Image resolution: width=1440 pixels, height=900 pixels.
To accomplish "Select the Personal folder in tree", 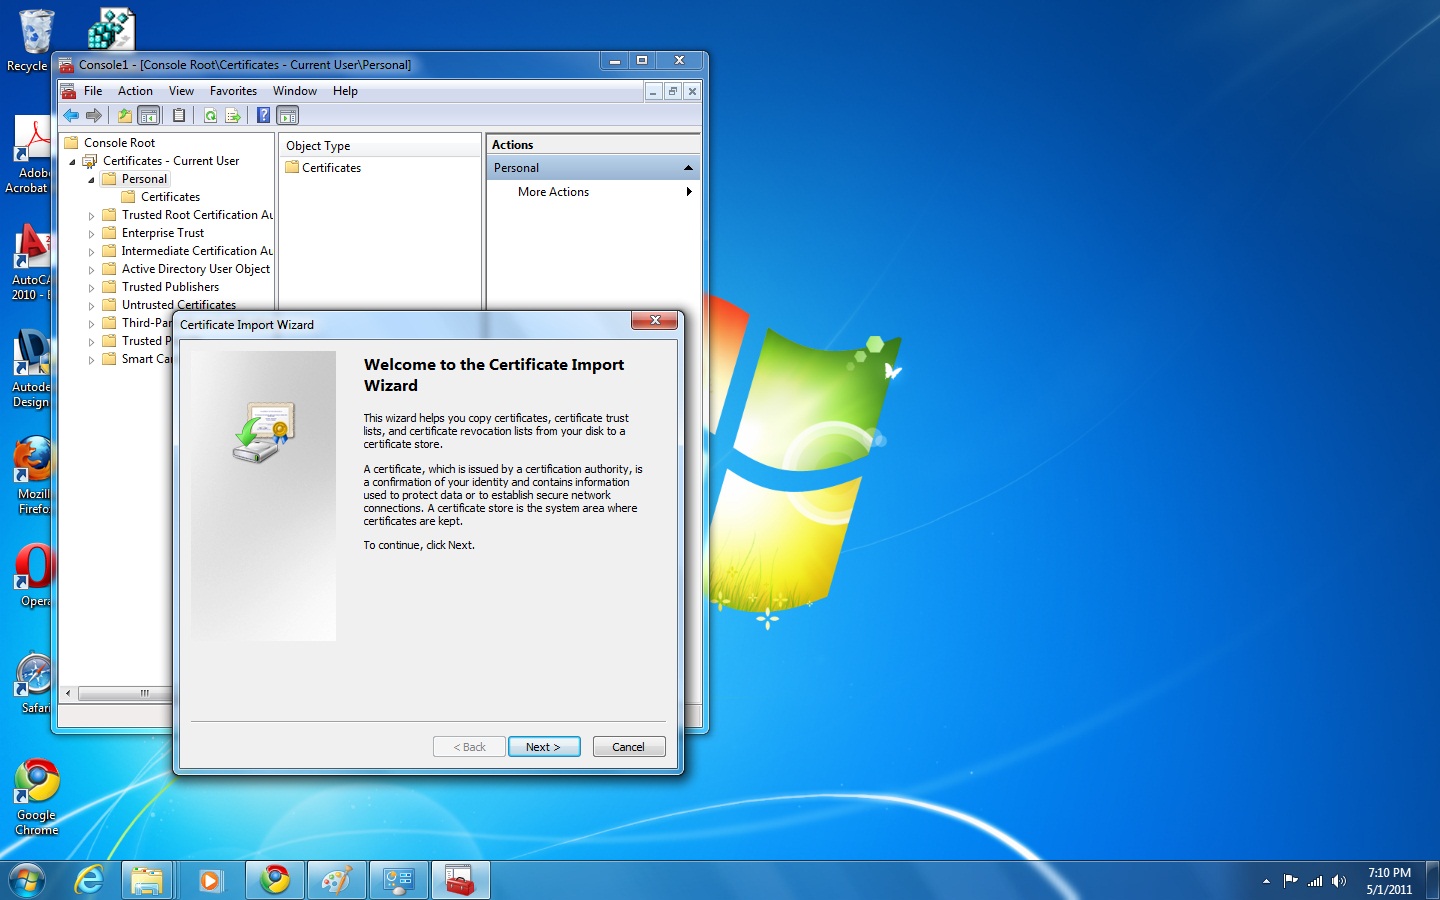I will point(144,179).
